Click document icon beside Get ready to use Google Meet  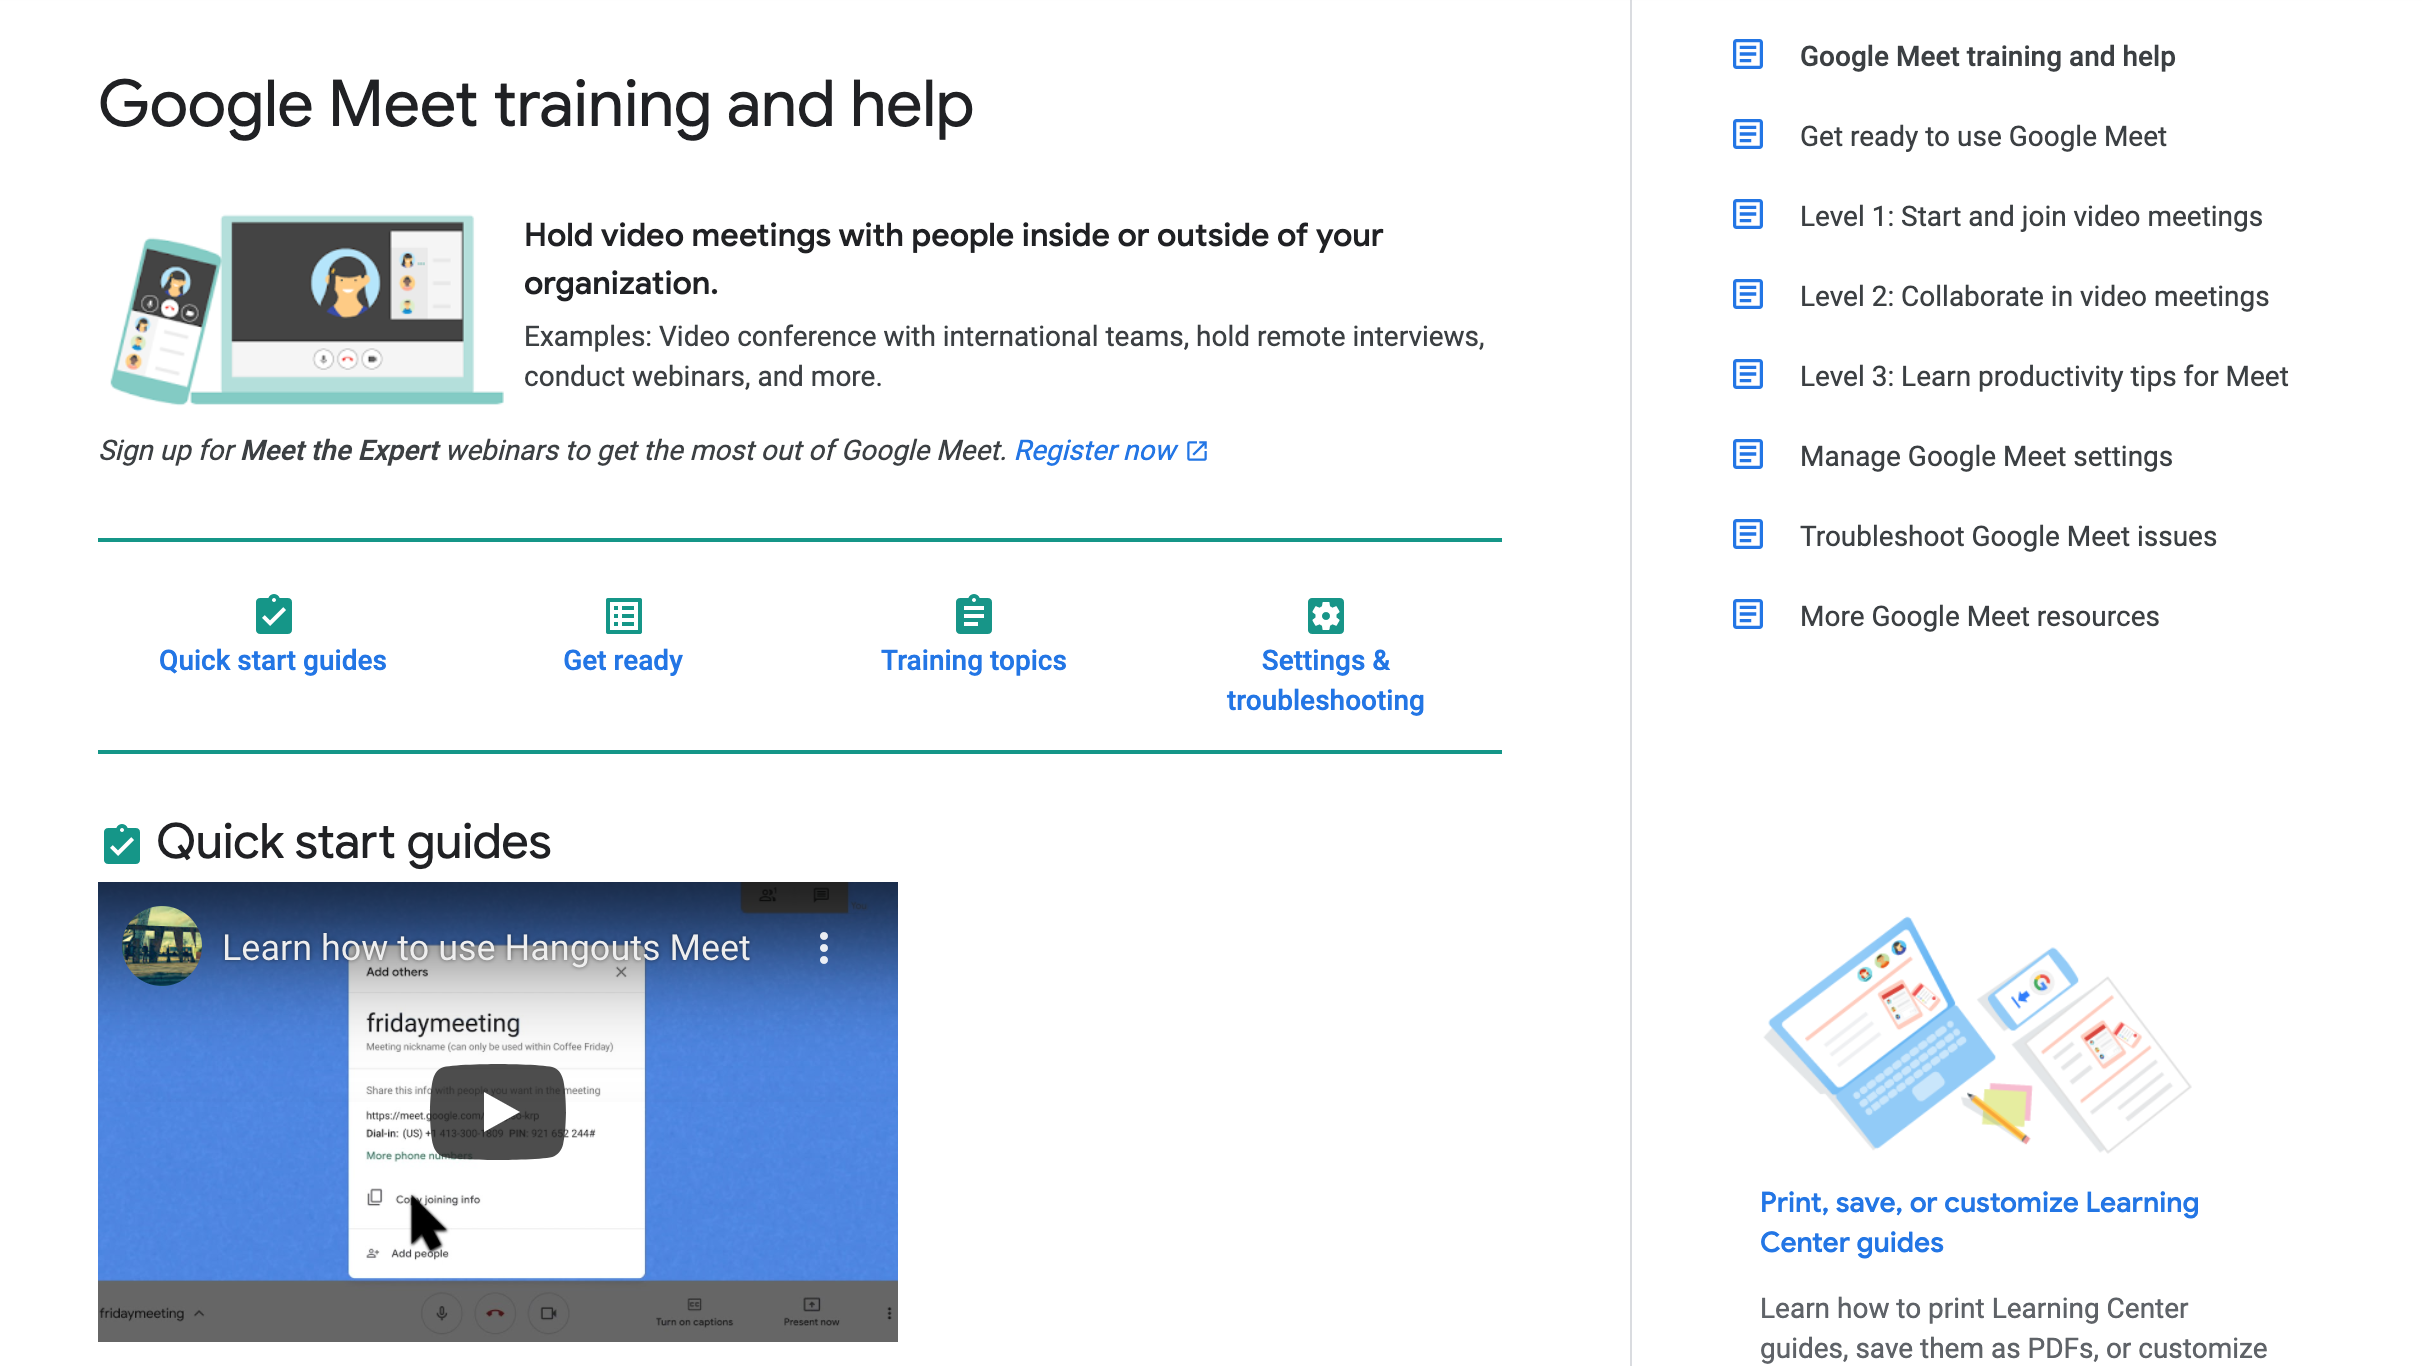(x=1747, y=135)
